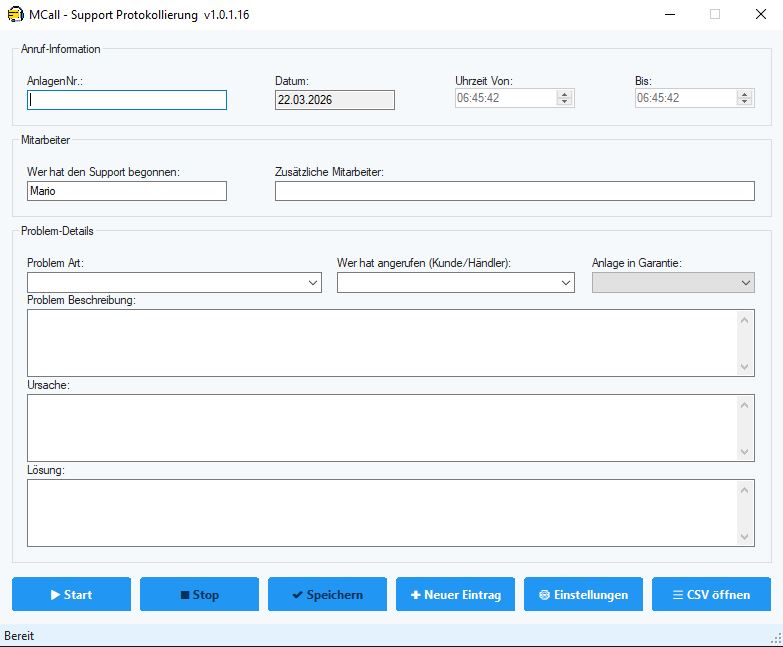
Task: Click the support starter name field containing Mario
Action: click(x=127, y=191)
